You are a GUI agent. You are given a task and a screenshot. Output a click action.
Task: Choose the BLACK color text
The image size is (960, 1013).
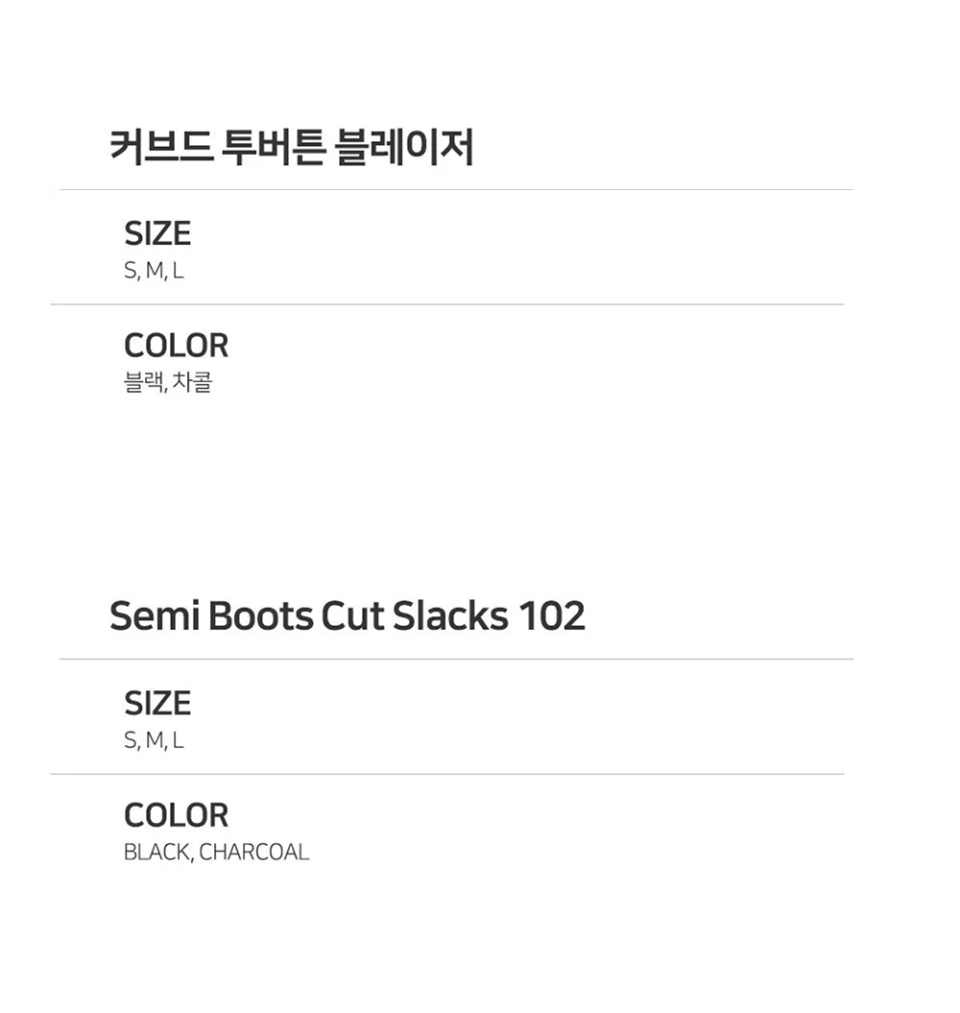(156, 853)
